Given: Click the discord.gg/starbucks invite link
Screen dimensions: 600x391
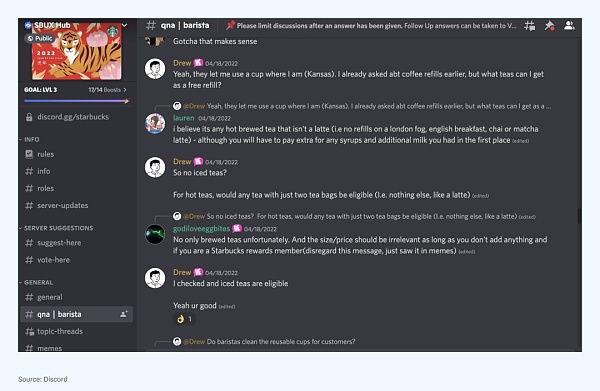Looking at the screenshot, I should (73, 117).
